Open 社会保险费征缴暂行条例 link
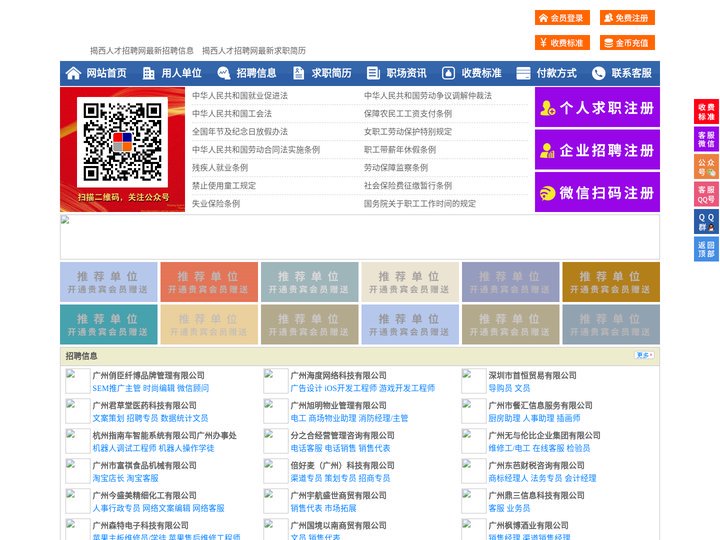 coord(408,186)
